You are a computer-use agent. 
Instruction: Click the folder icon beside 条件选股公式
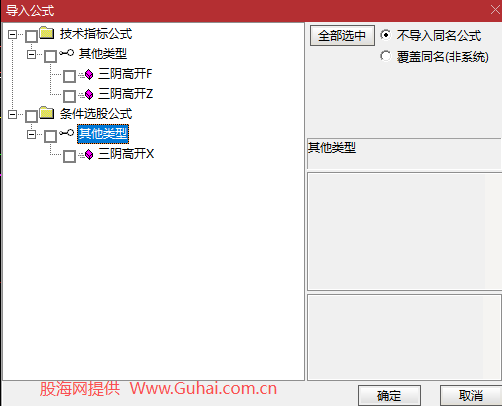point(47,113)
